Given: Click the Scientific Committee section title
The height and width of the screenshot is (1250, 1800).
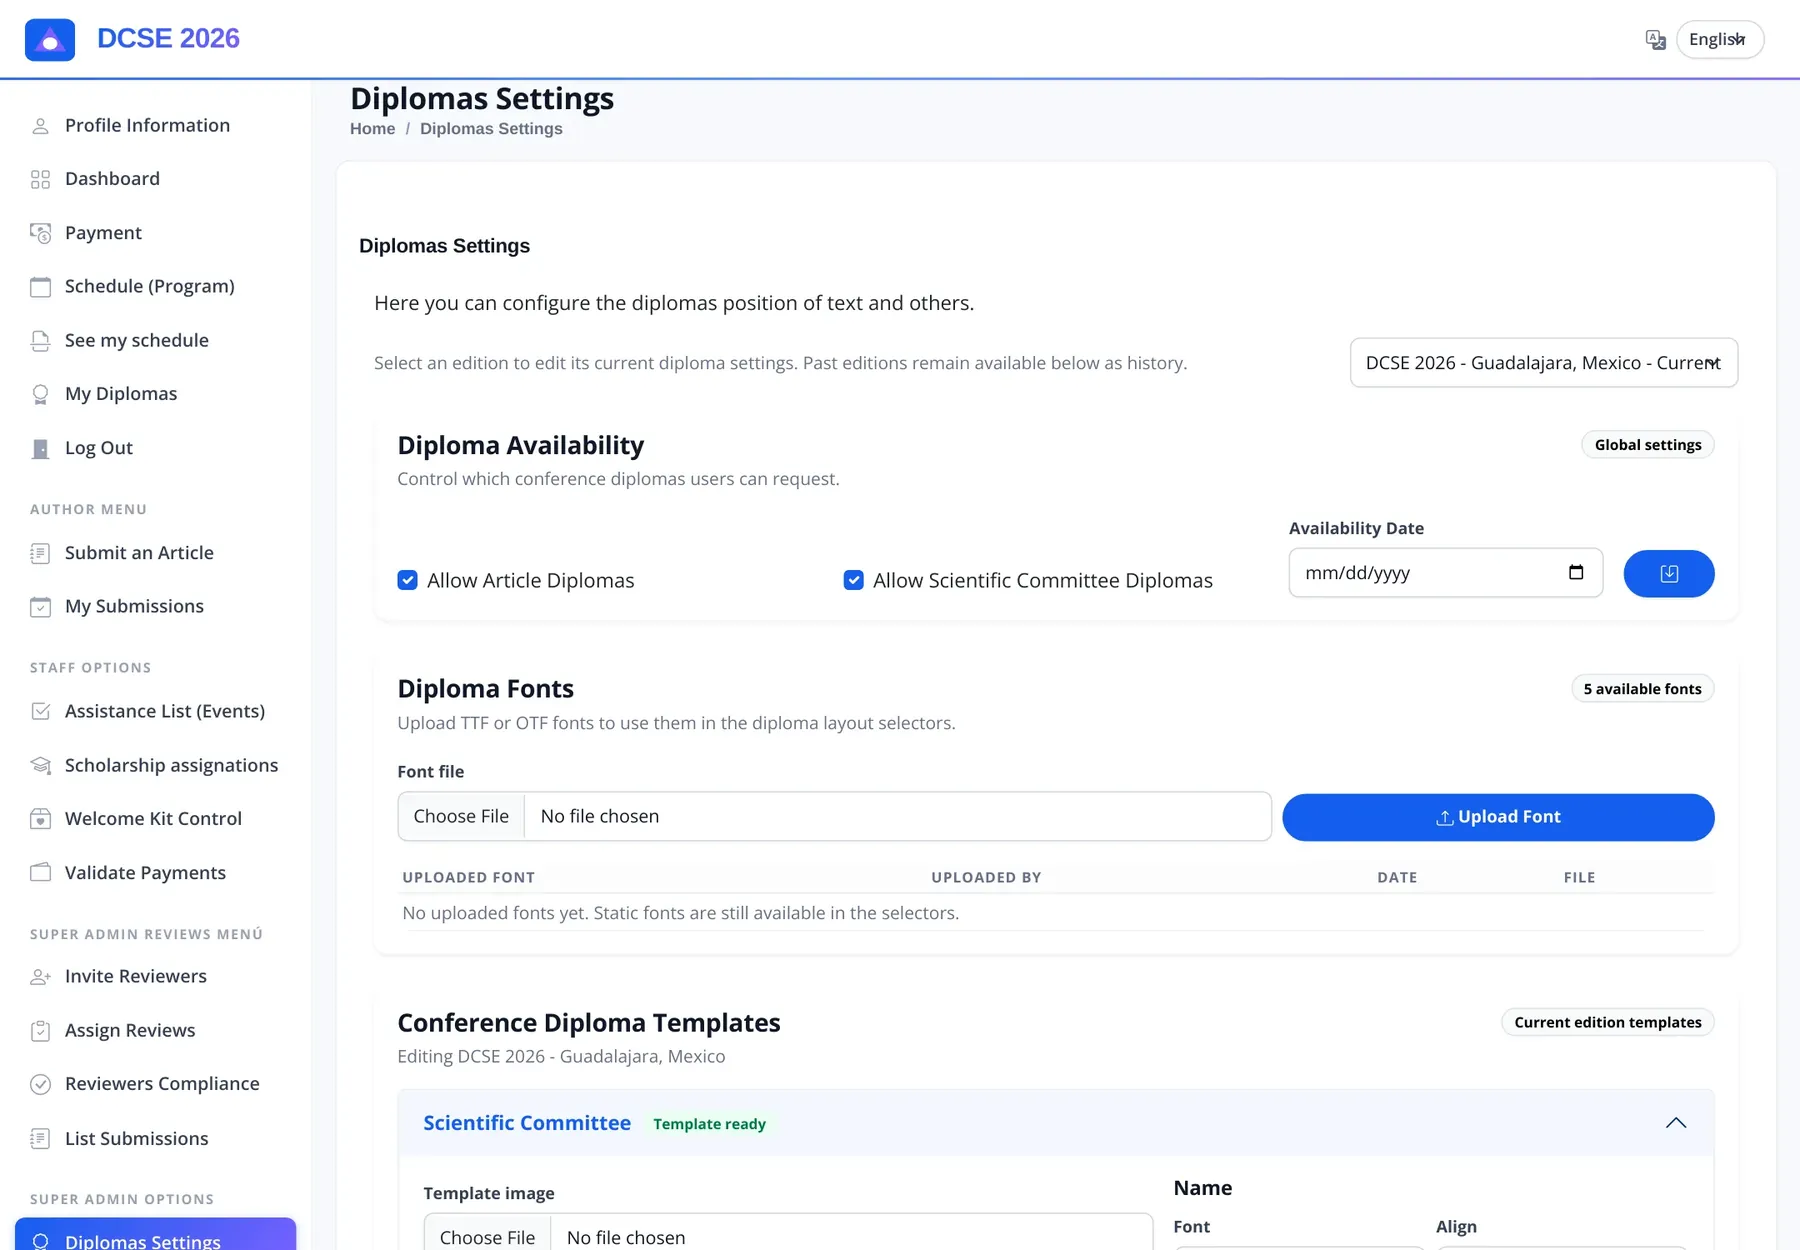Looking at the screenshot, I should [x=527, y=1123].
